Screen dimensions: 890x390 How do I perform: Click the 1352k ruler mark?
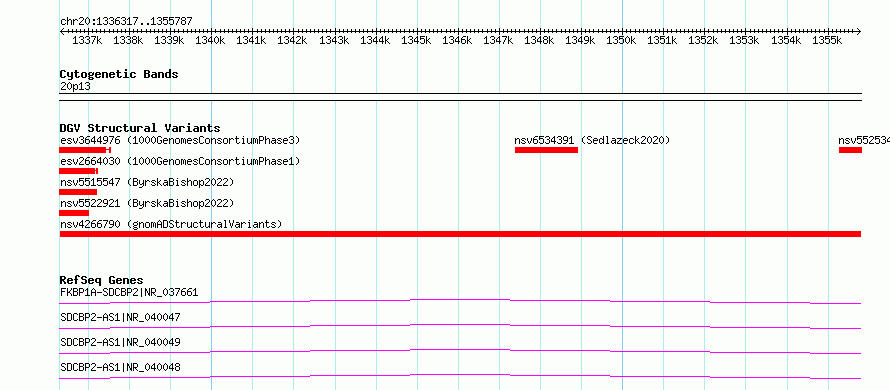(703, 41)
